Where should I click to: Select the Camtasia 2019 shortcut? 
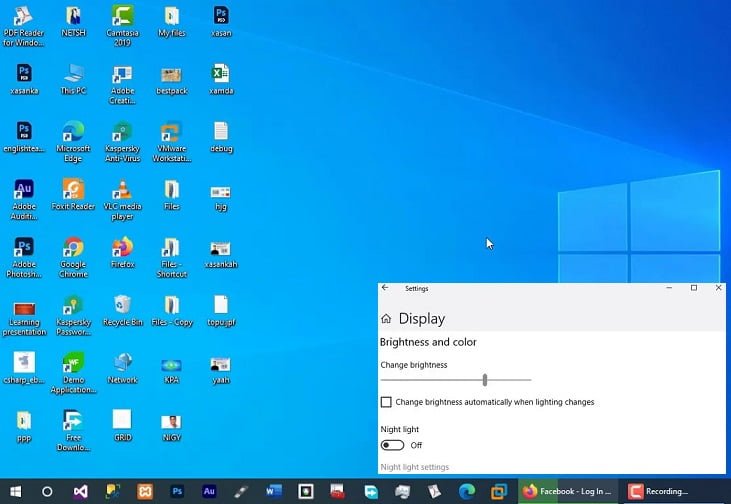tap(123, 27)
